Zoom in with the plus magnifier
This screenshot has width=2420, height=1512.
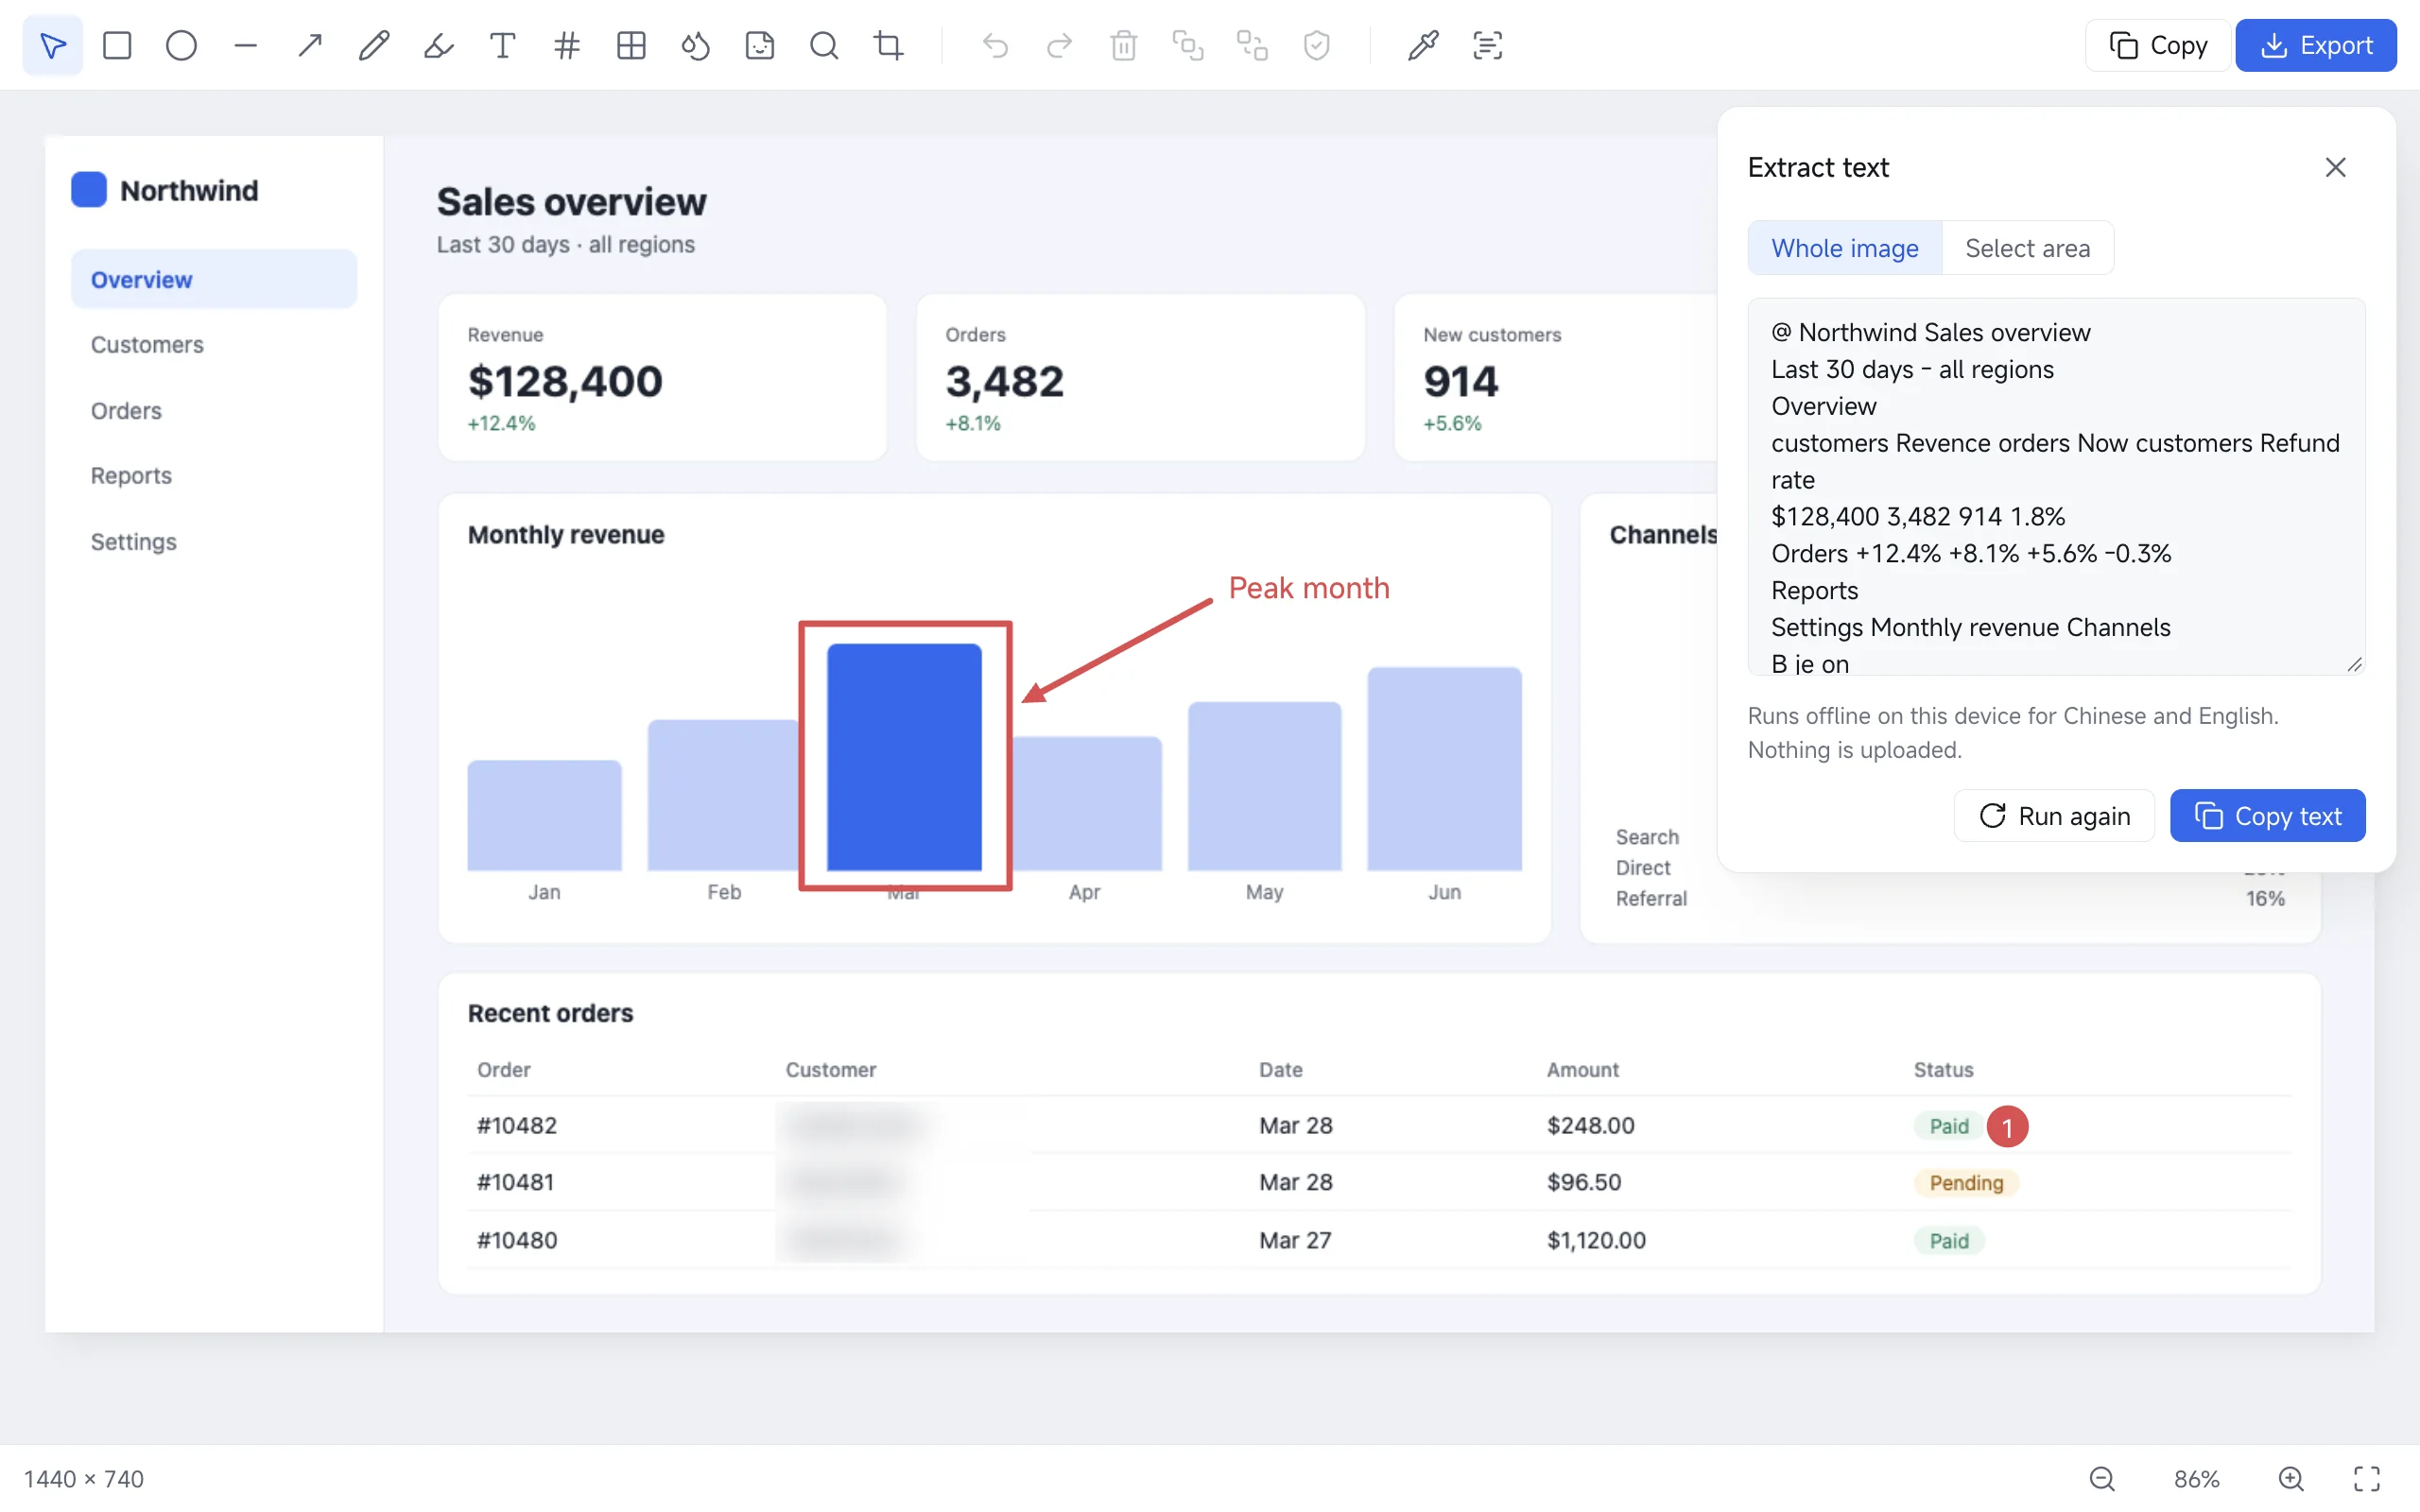click(x=2291, y=1478)
